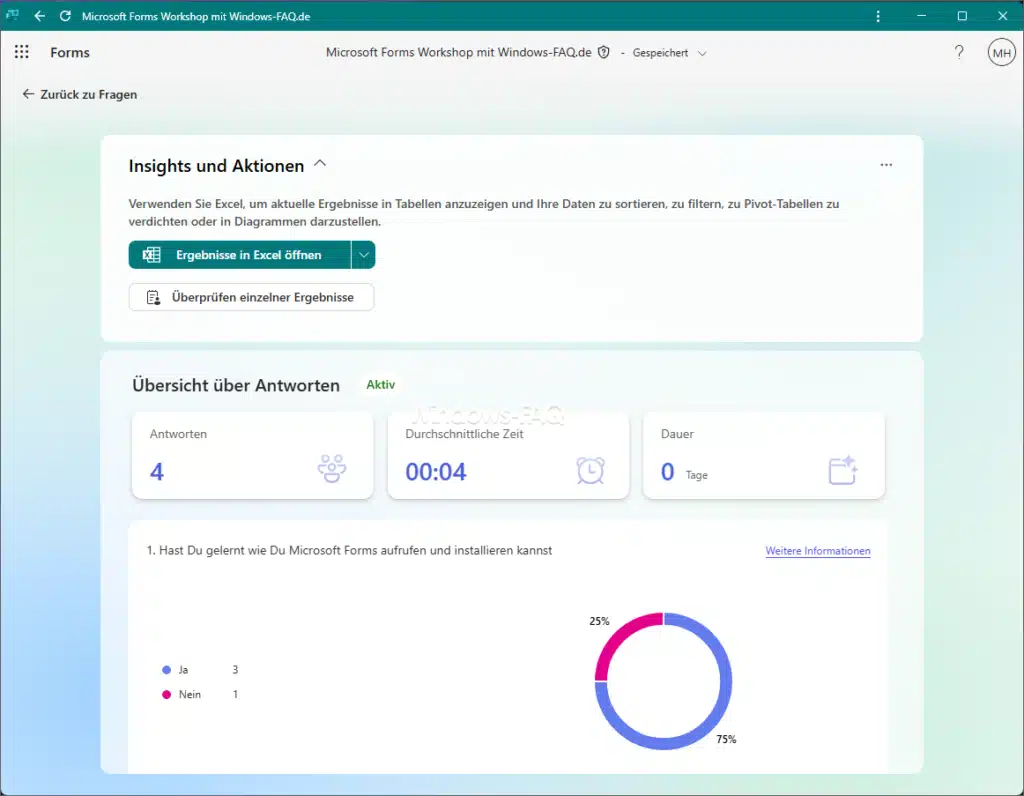Screen dimensions: 1024x796
Task: Collapse the Insights und Aktionen section
Action: coord(320,164)
